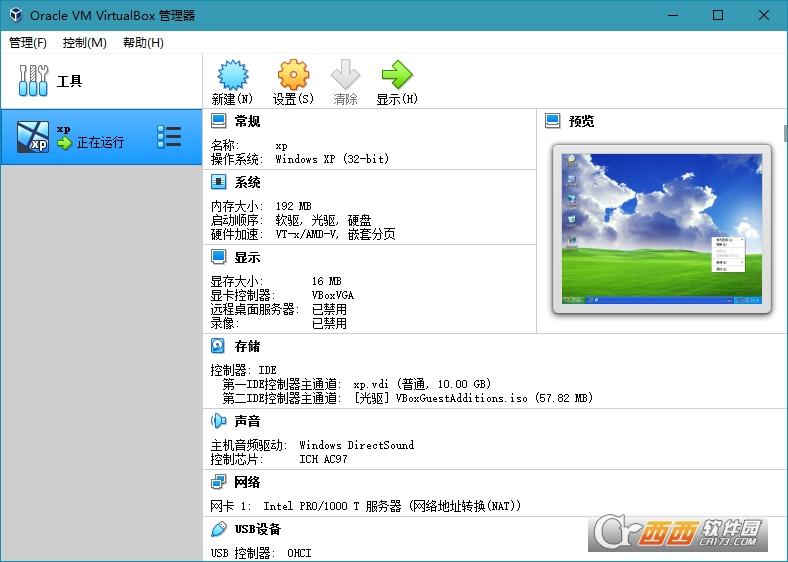Maximize the VirtualBox Manager window

click(x=718, y=15)
